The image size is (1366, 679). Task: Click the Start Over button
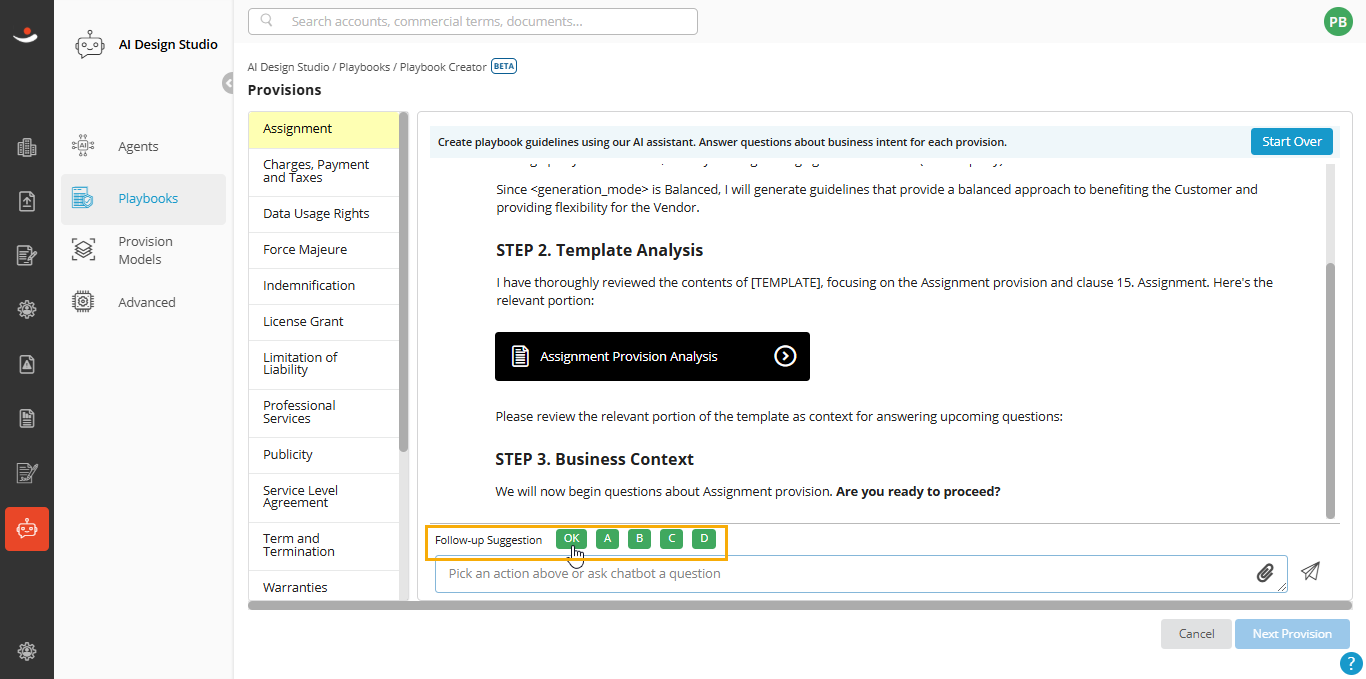click(1292, 142)
